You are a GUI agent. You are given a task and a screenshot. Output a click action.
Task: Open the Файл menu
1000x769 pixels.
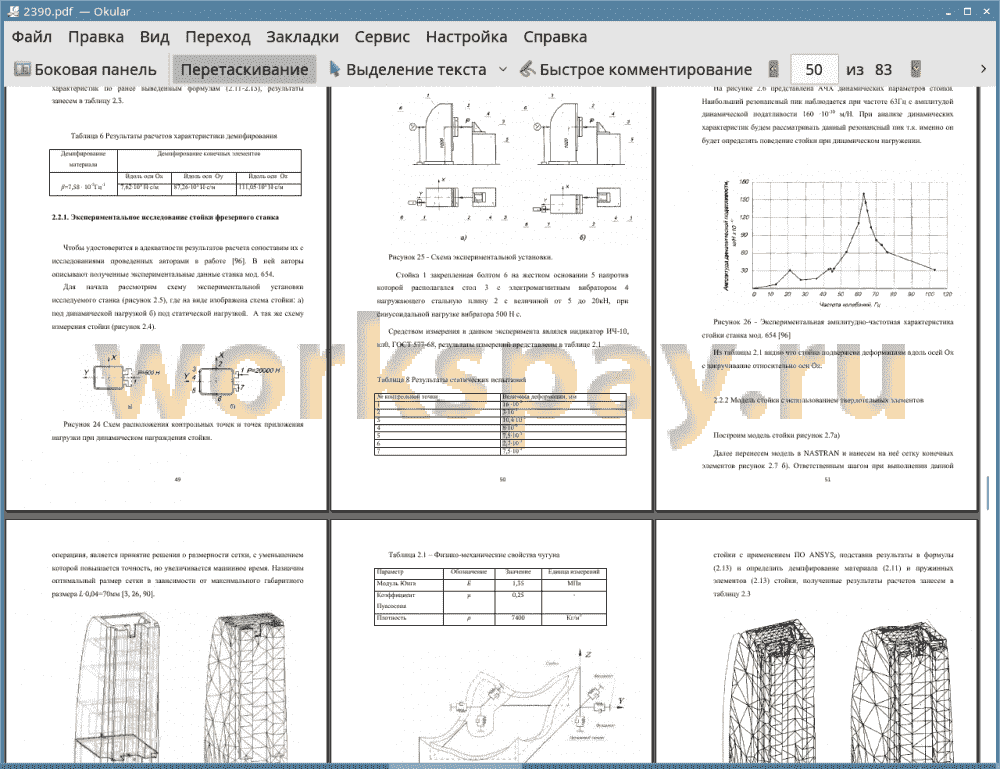[31, 37]
